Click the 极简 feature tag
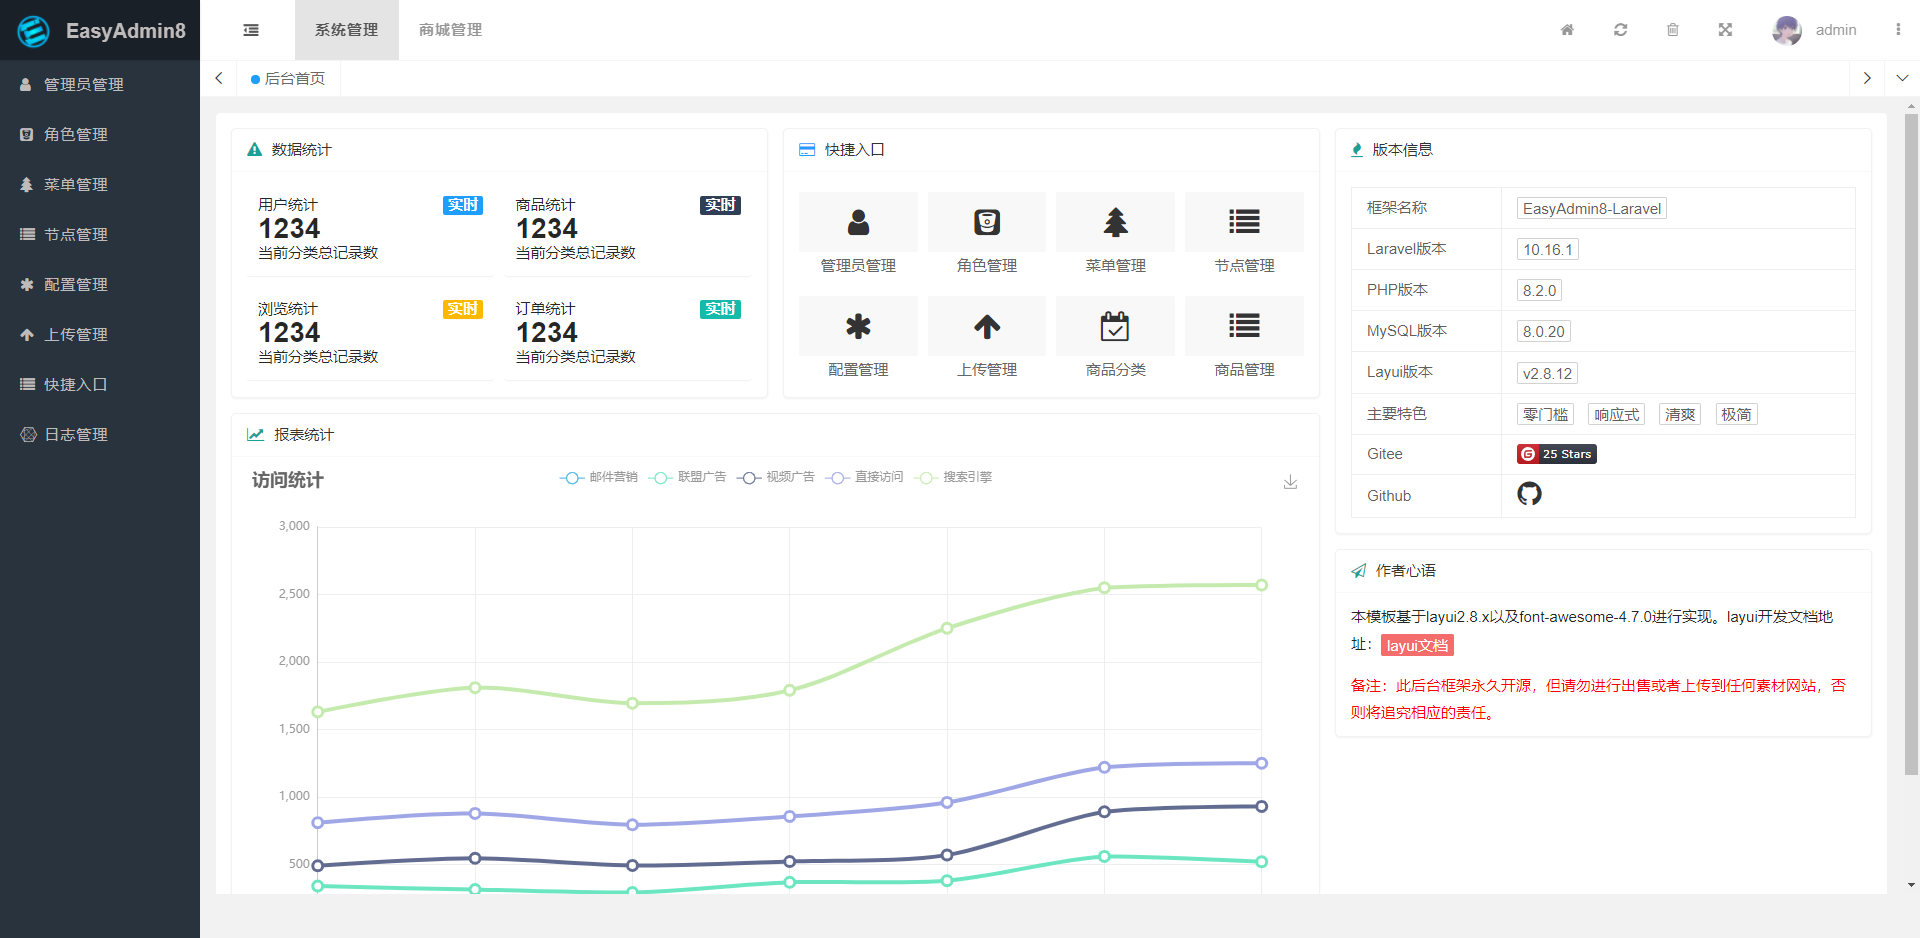The width and height of the screenshot is (1920, 938). 1736,414
